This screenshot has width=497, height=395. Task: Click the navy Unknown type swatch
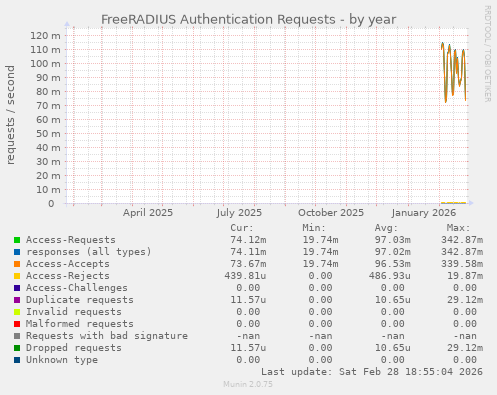click(x=17, y=360)
